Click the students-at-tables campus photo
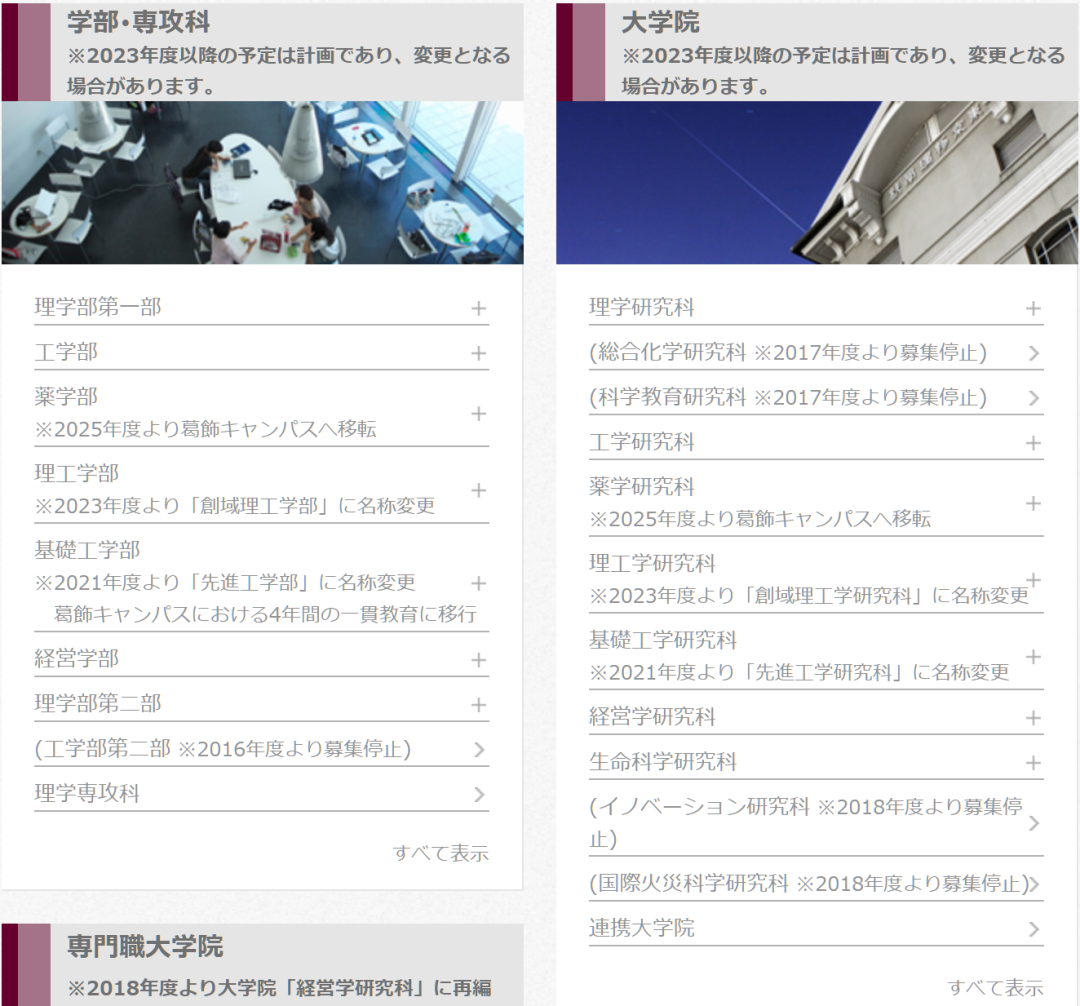 tap(262, 182)
